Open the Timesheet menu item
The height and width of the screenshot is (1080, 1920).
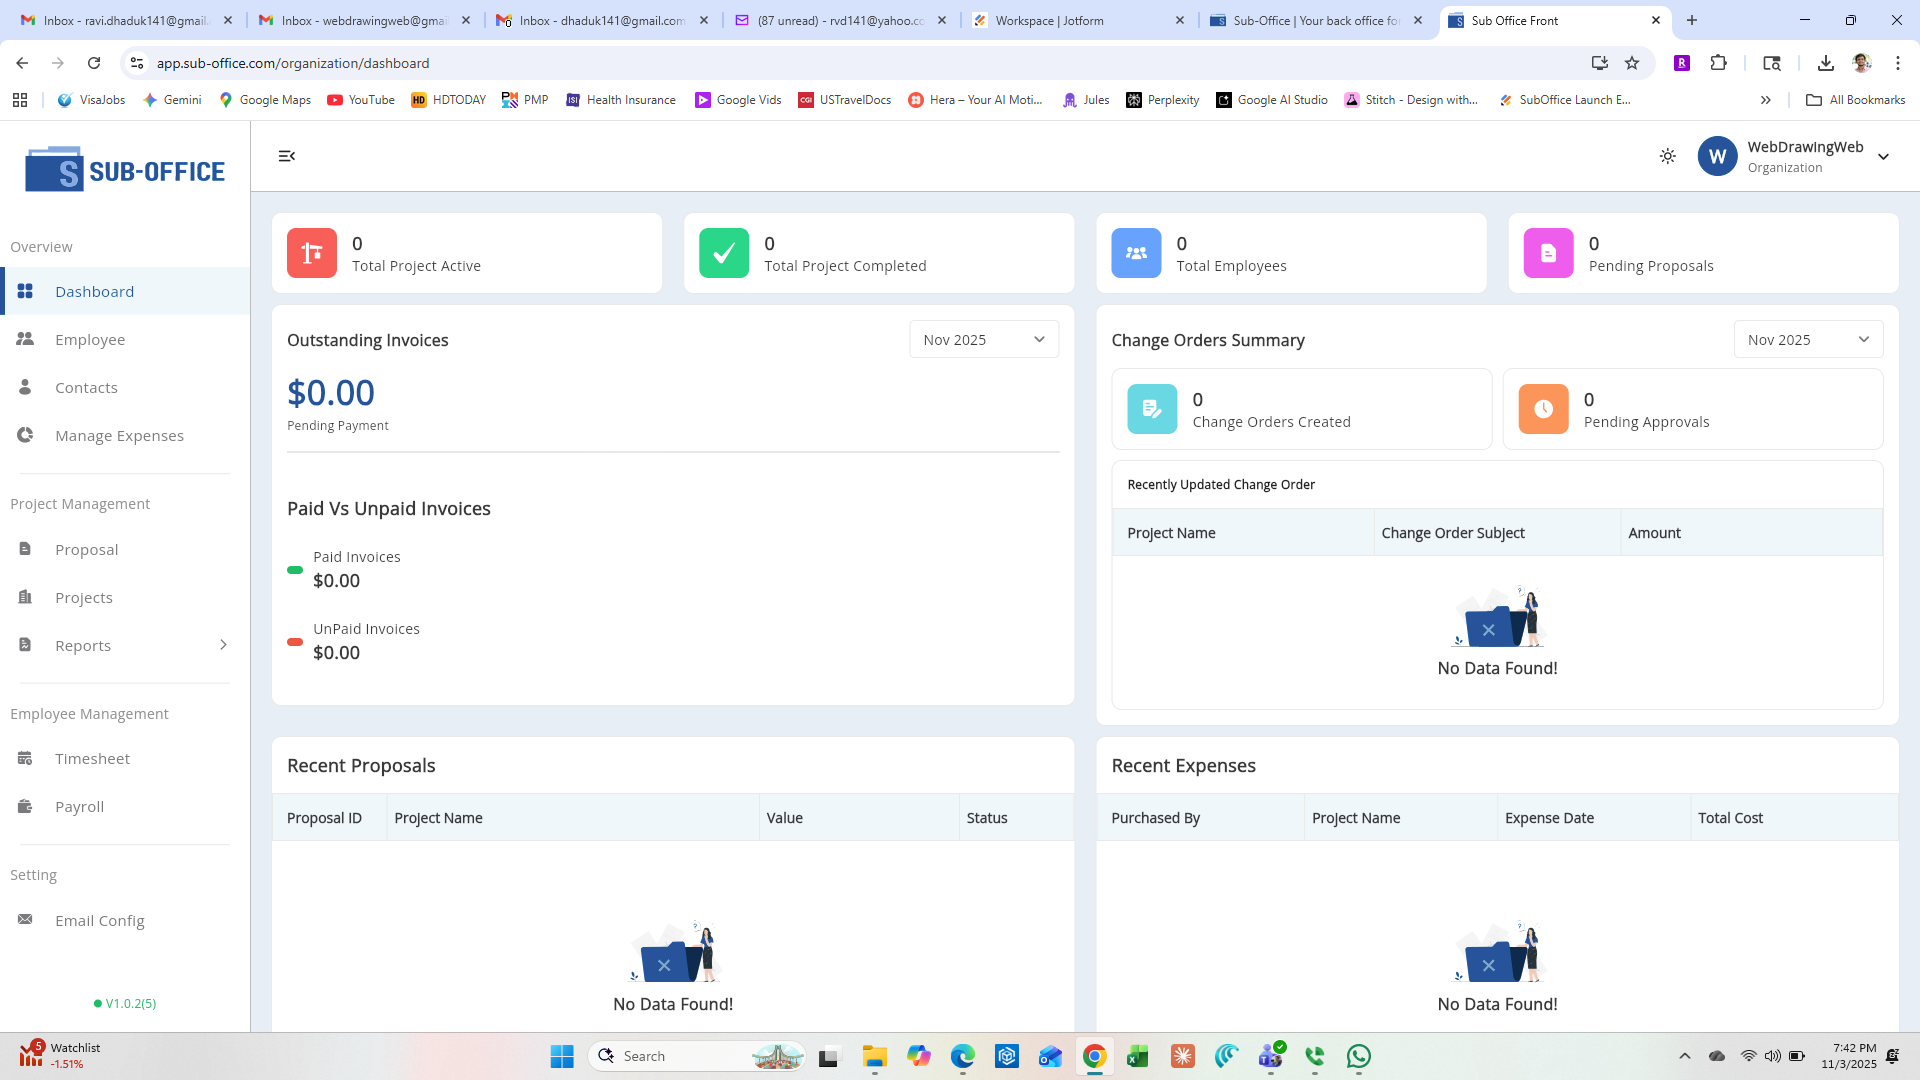(92, 759)
